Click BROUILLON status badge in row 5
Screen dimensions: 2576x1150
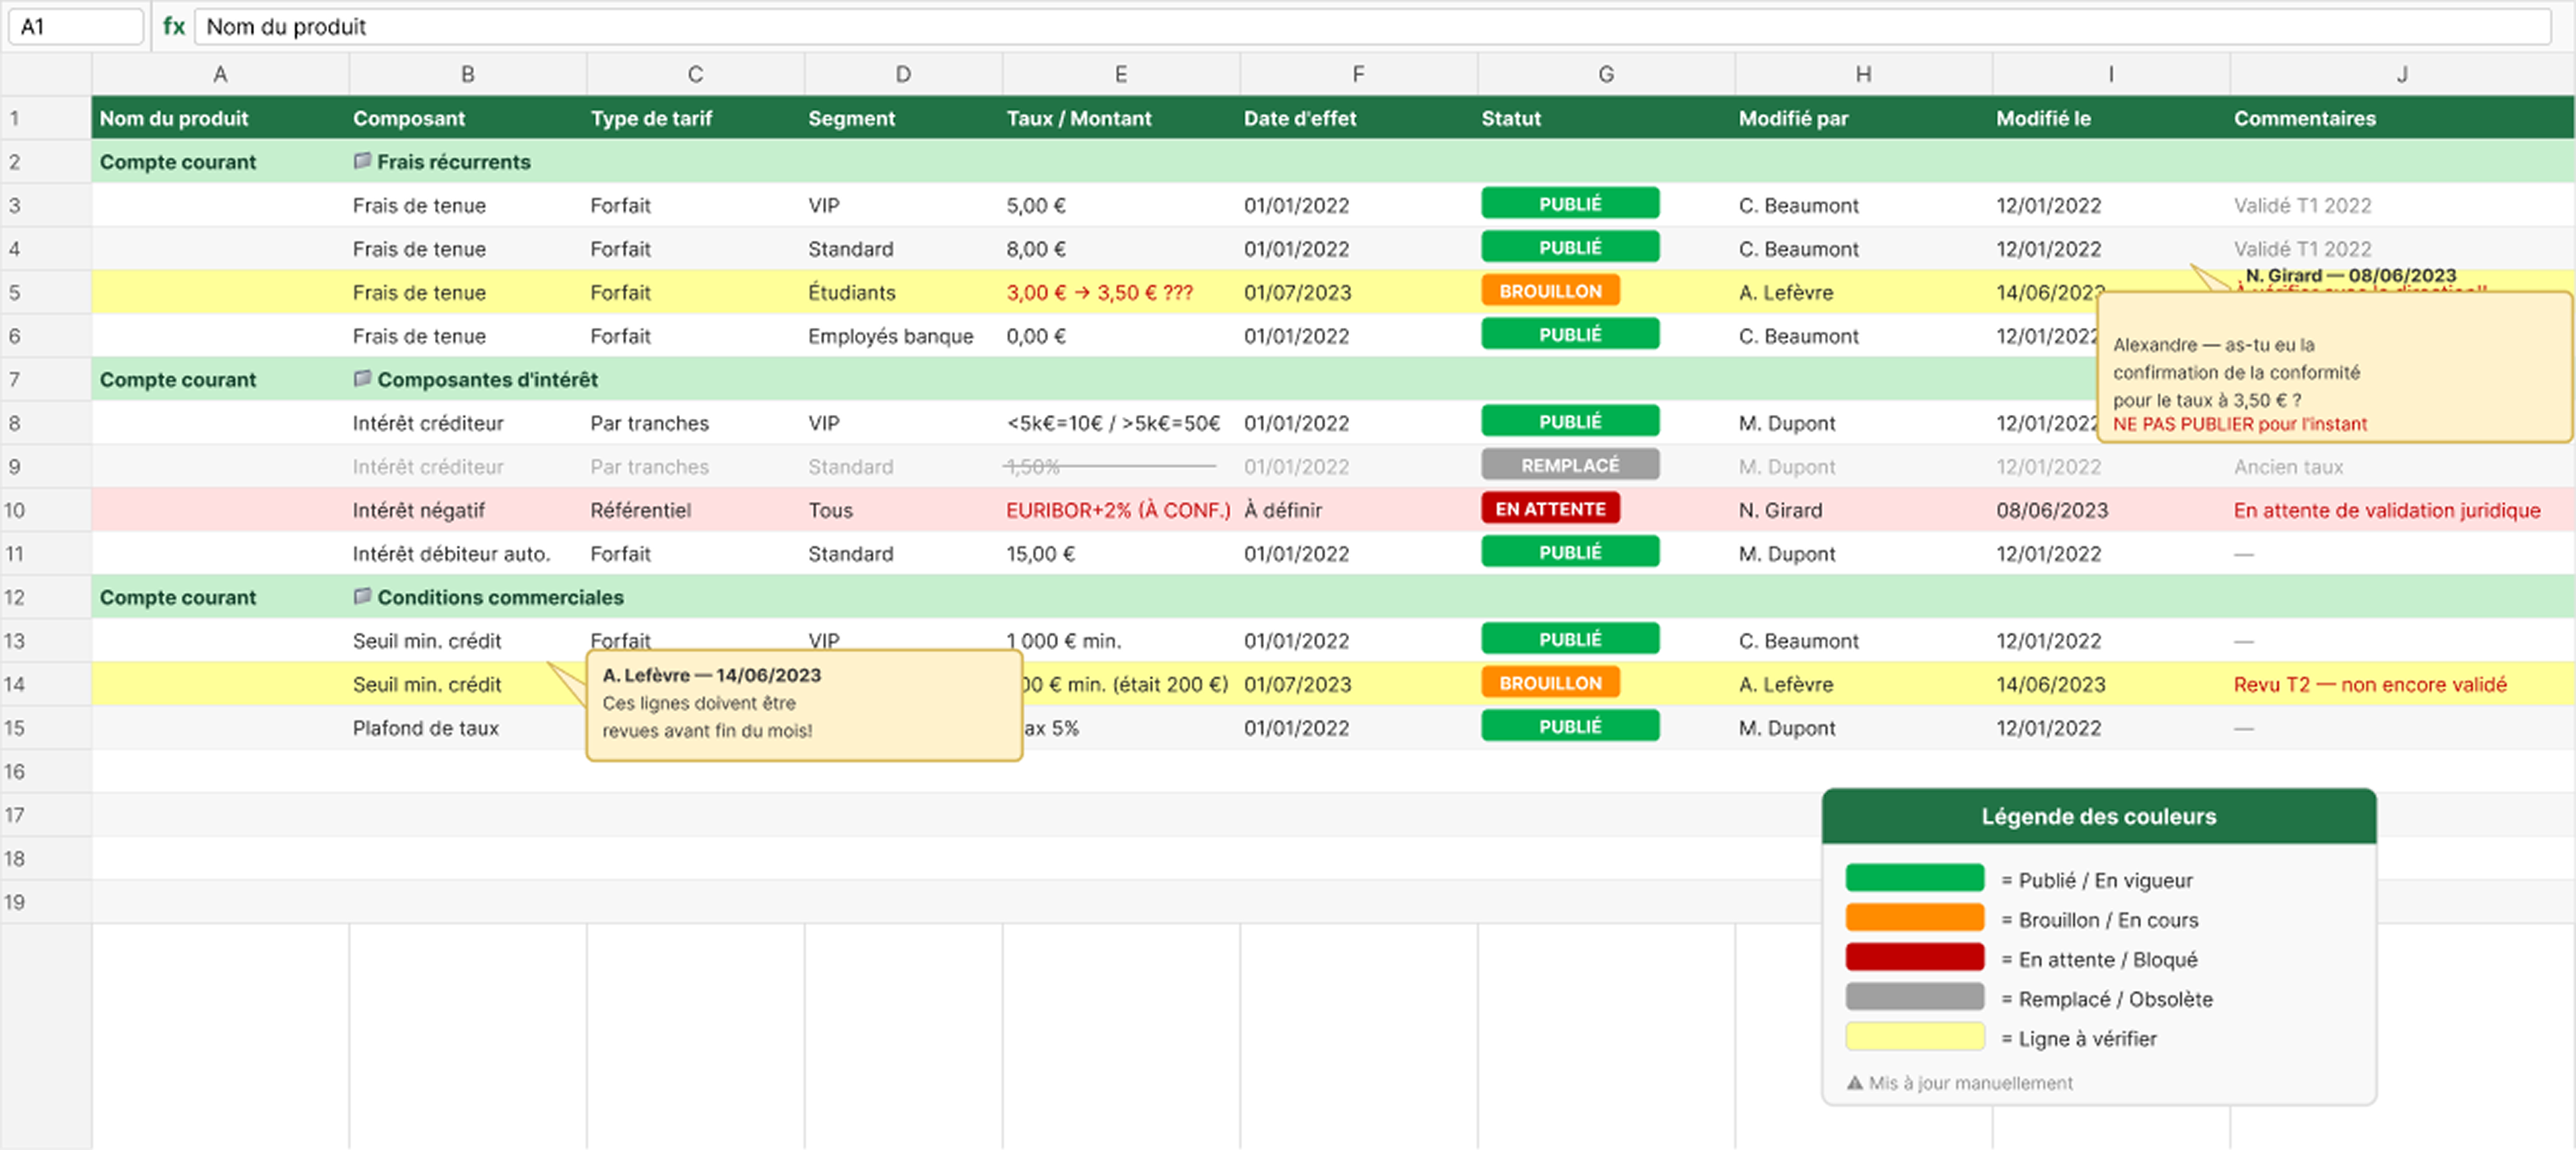pyautogui.click(x=1550, y=291)
